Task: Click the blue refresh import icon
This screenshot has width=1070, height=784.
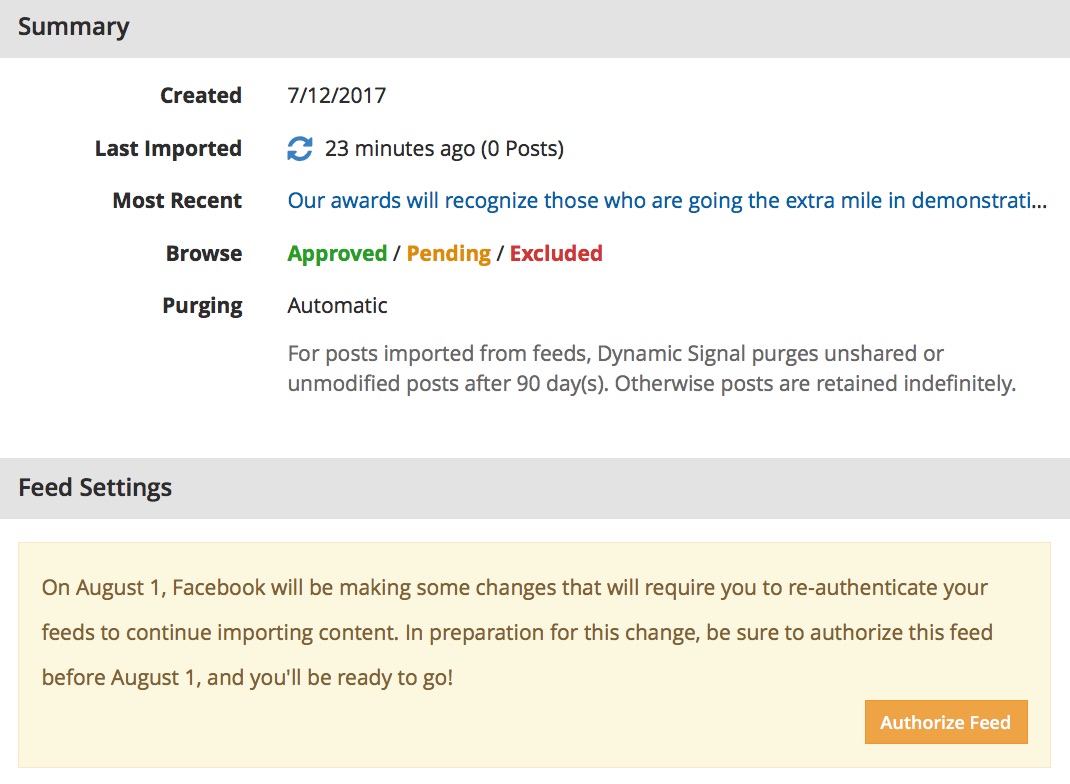Action: point(300,148)
